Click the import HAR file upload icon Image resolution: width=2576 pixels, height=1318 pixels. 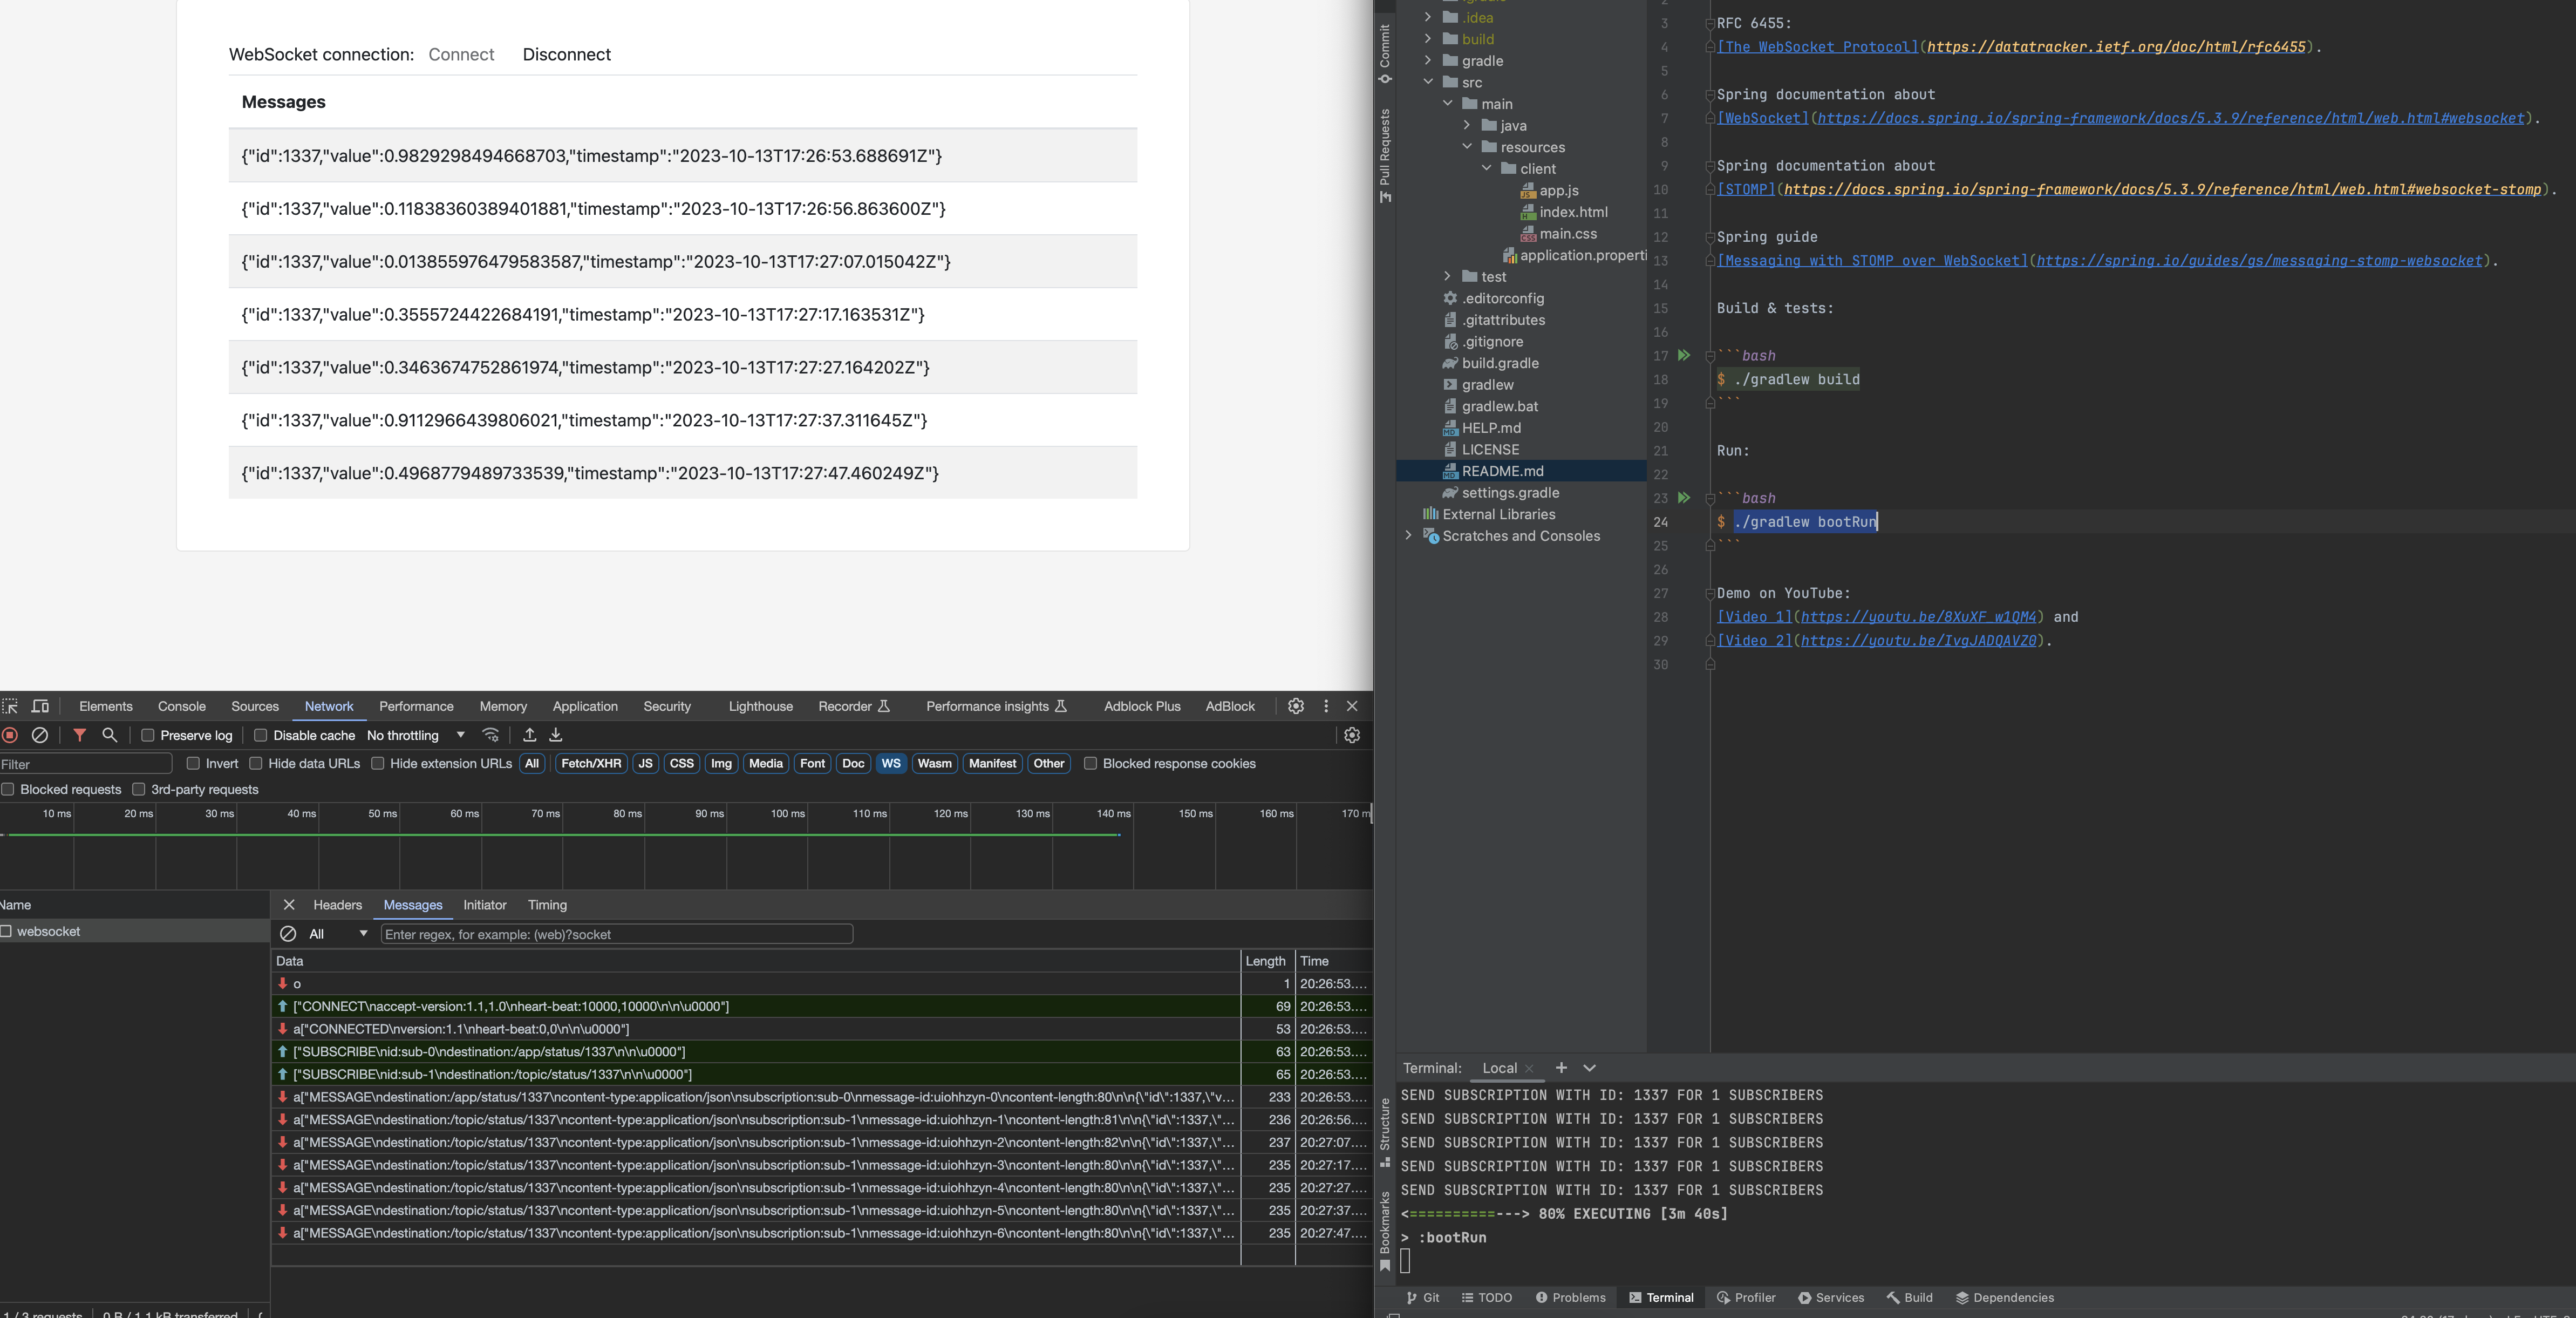pos(530,735)
